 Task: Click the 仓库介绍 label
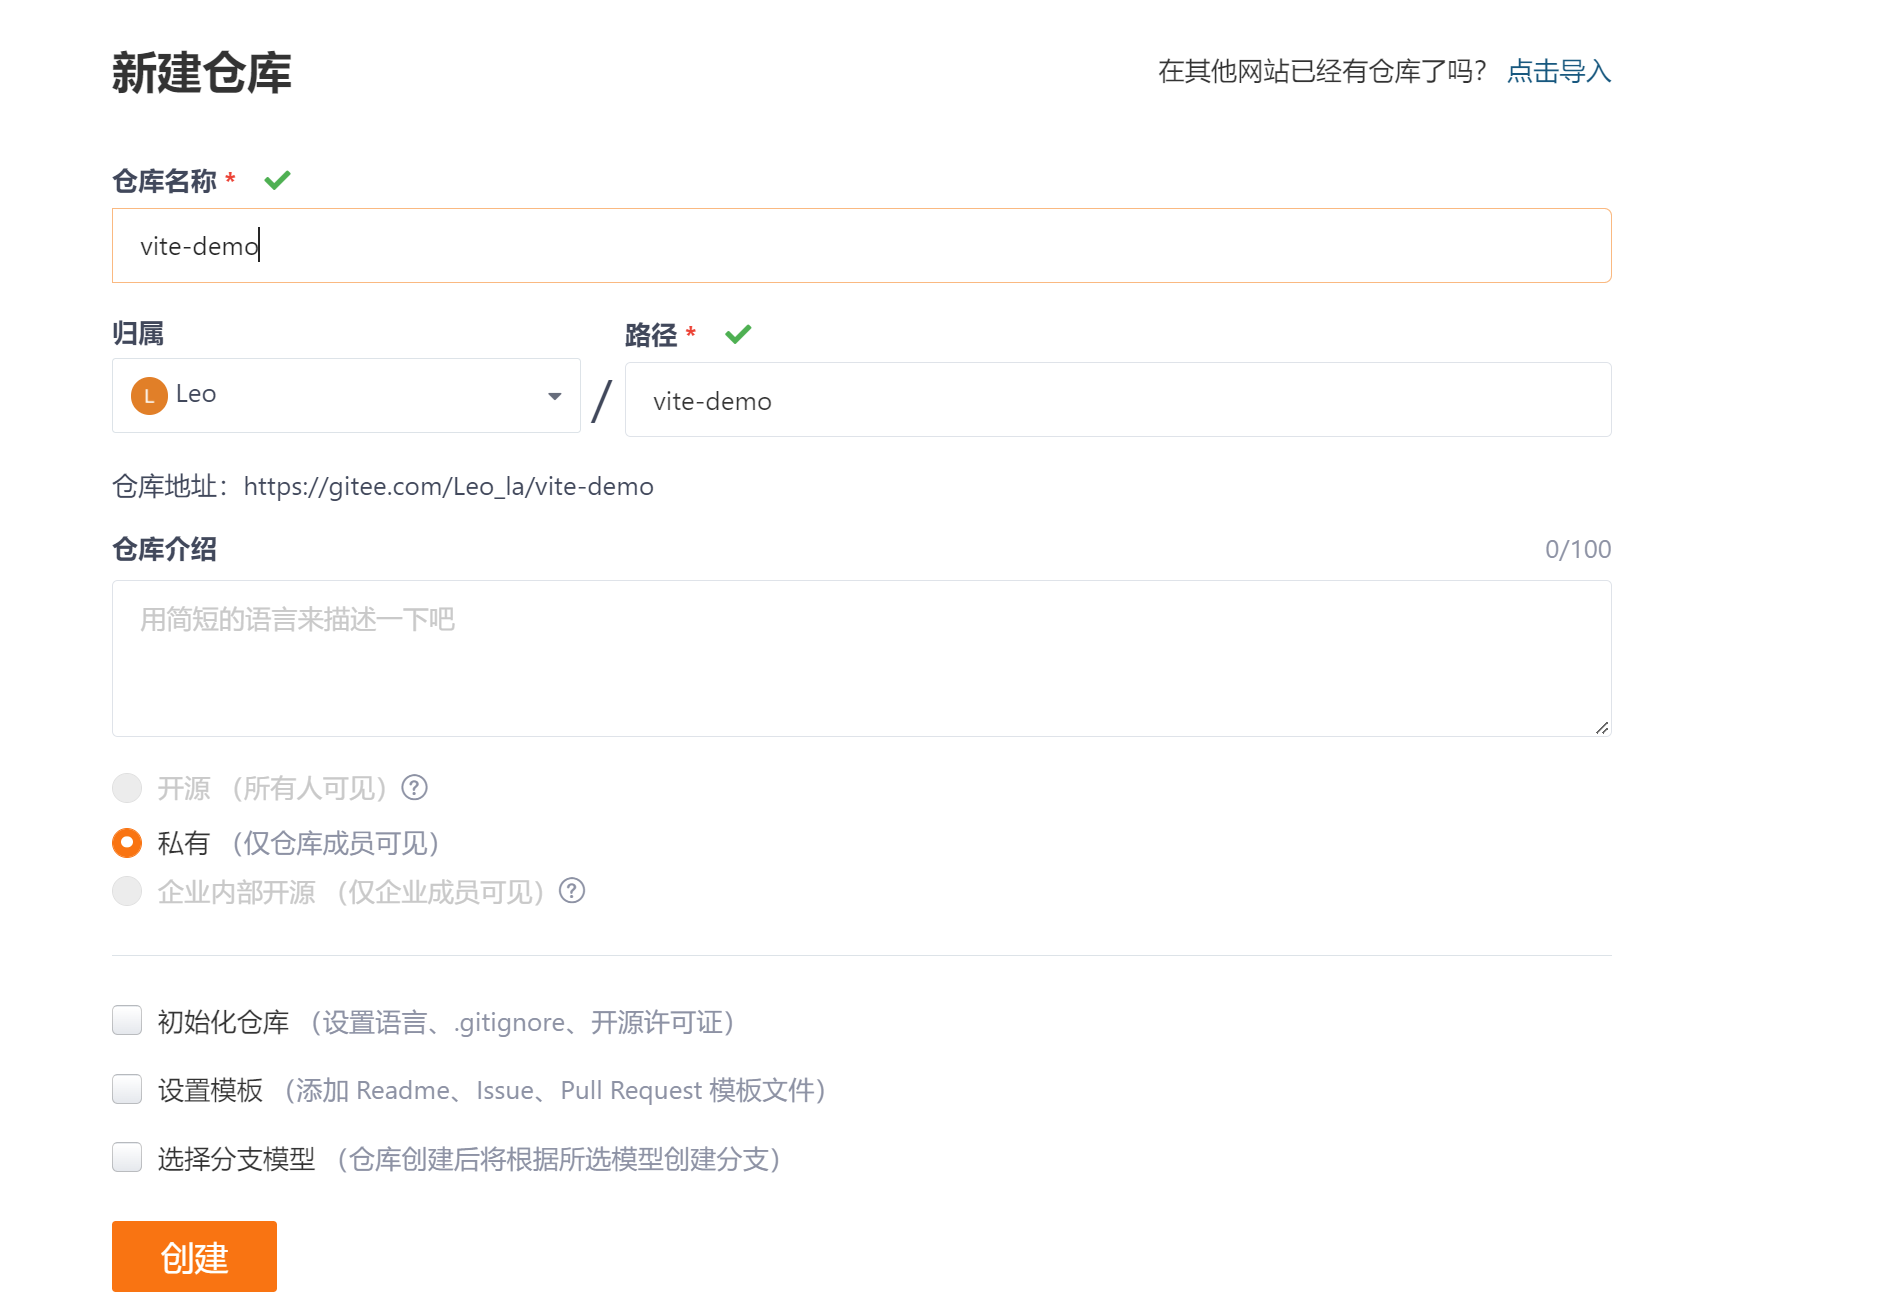(164, 549)
